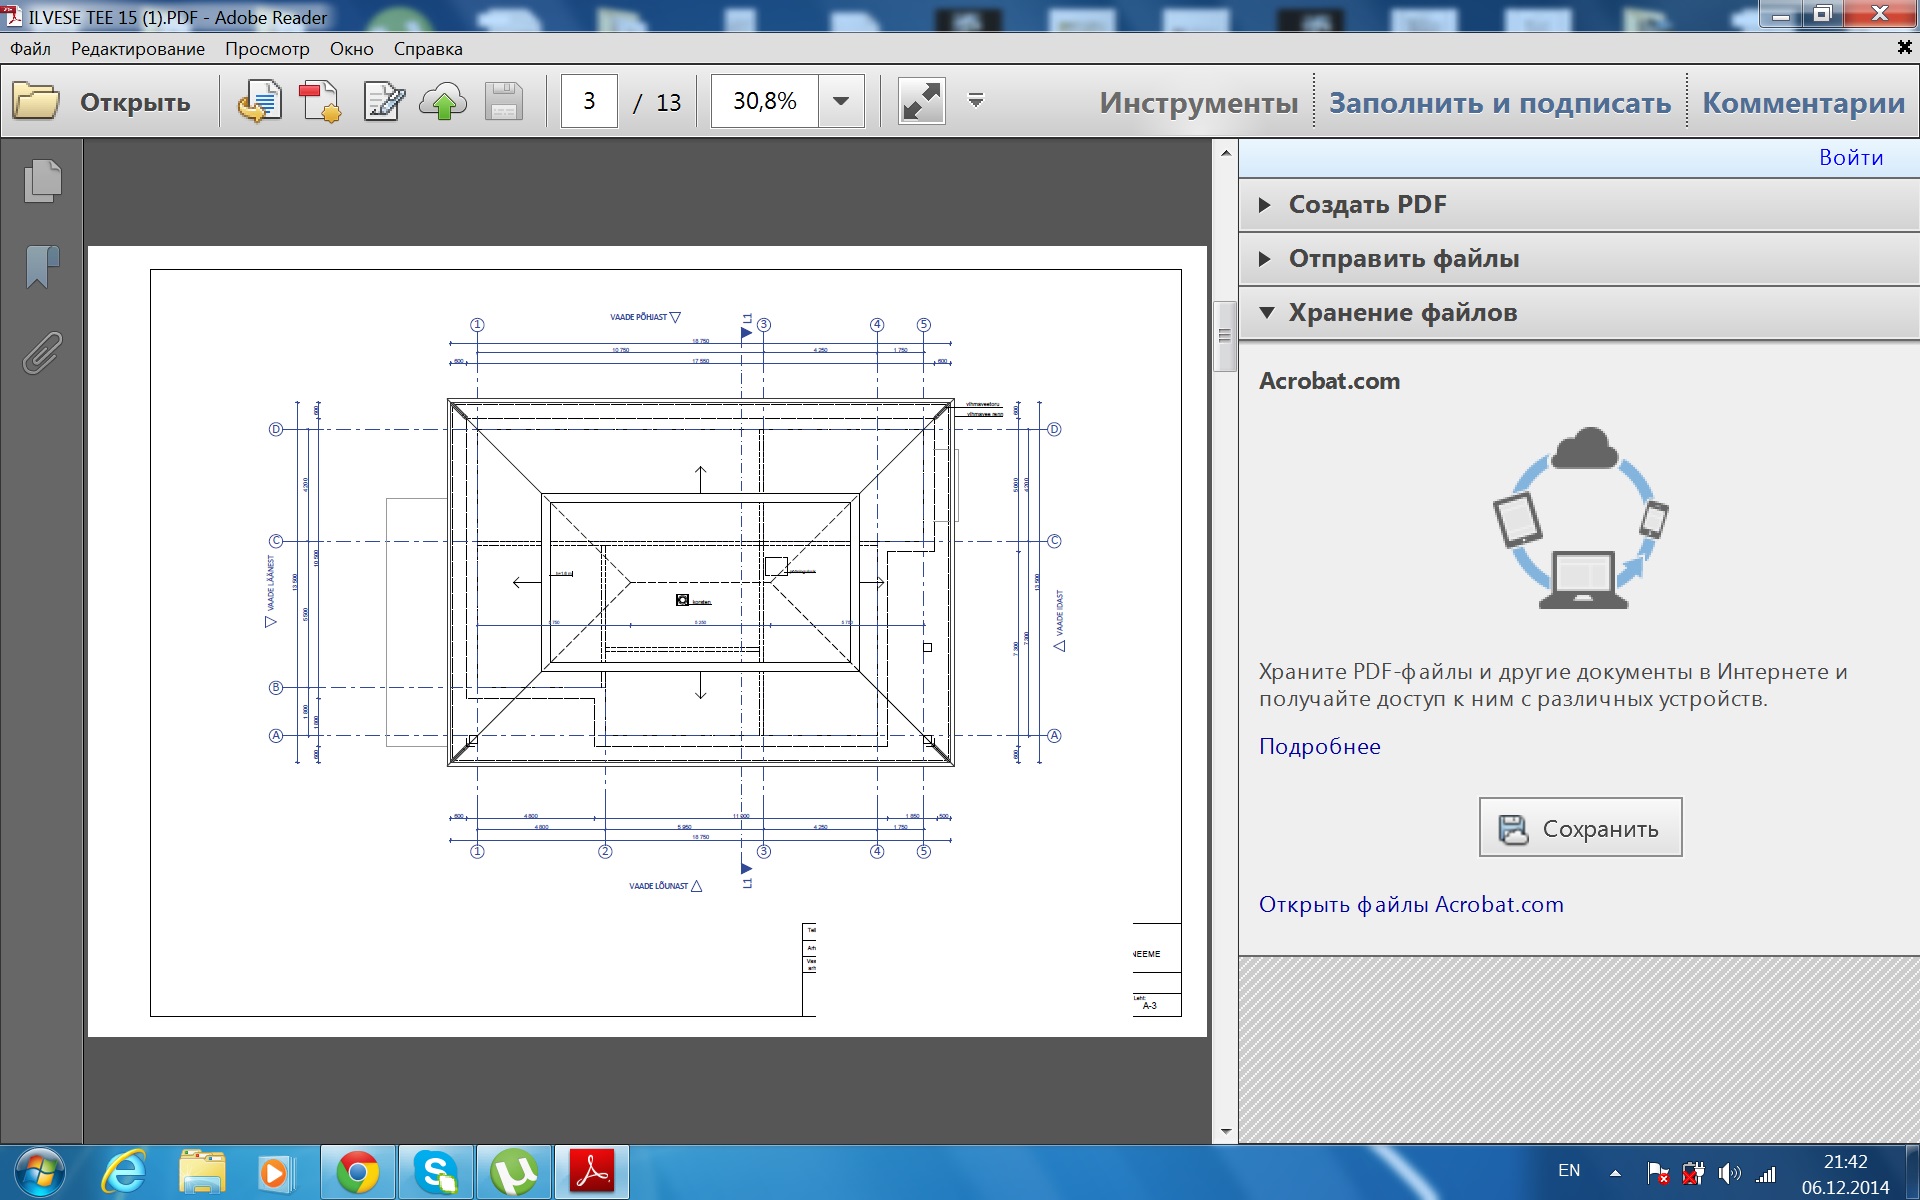
Task: Open the bookmarks sidebar panel
Action: [42, 267]
